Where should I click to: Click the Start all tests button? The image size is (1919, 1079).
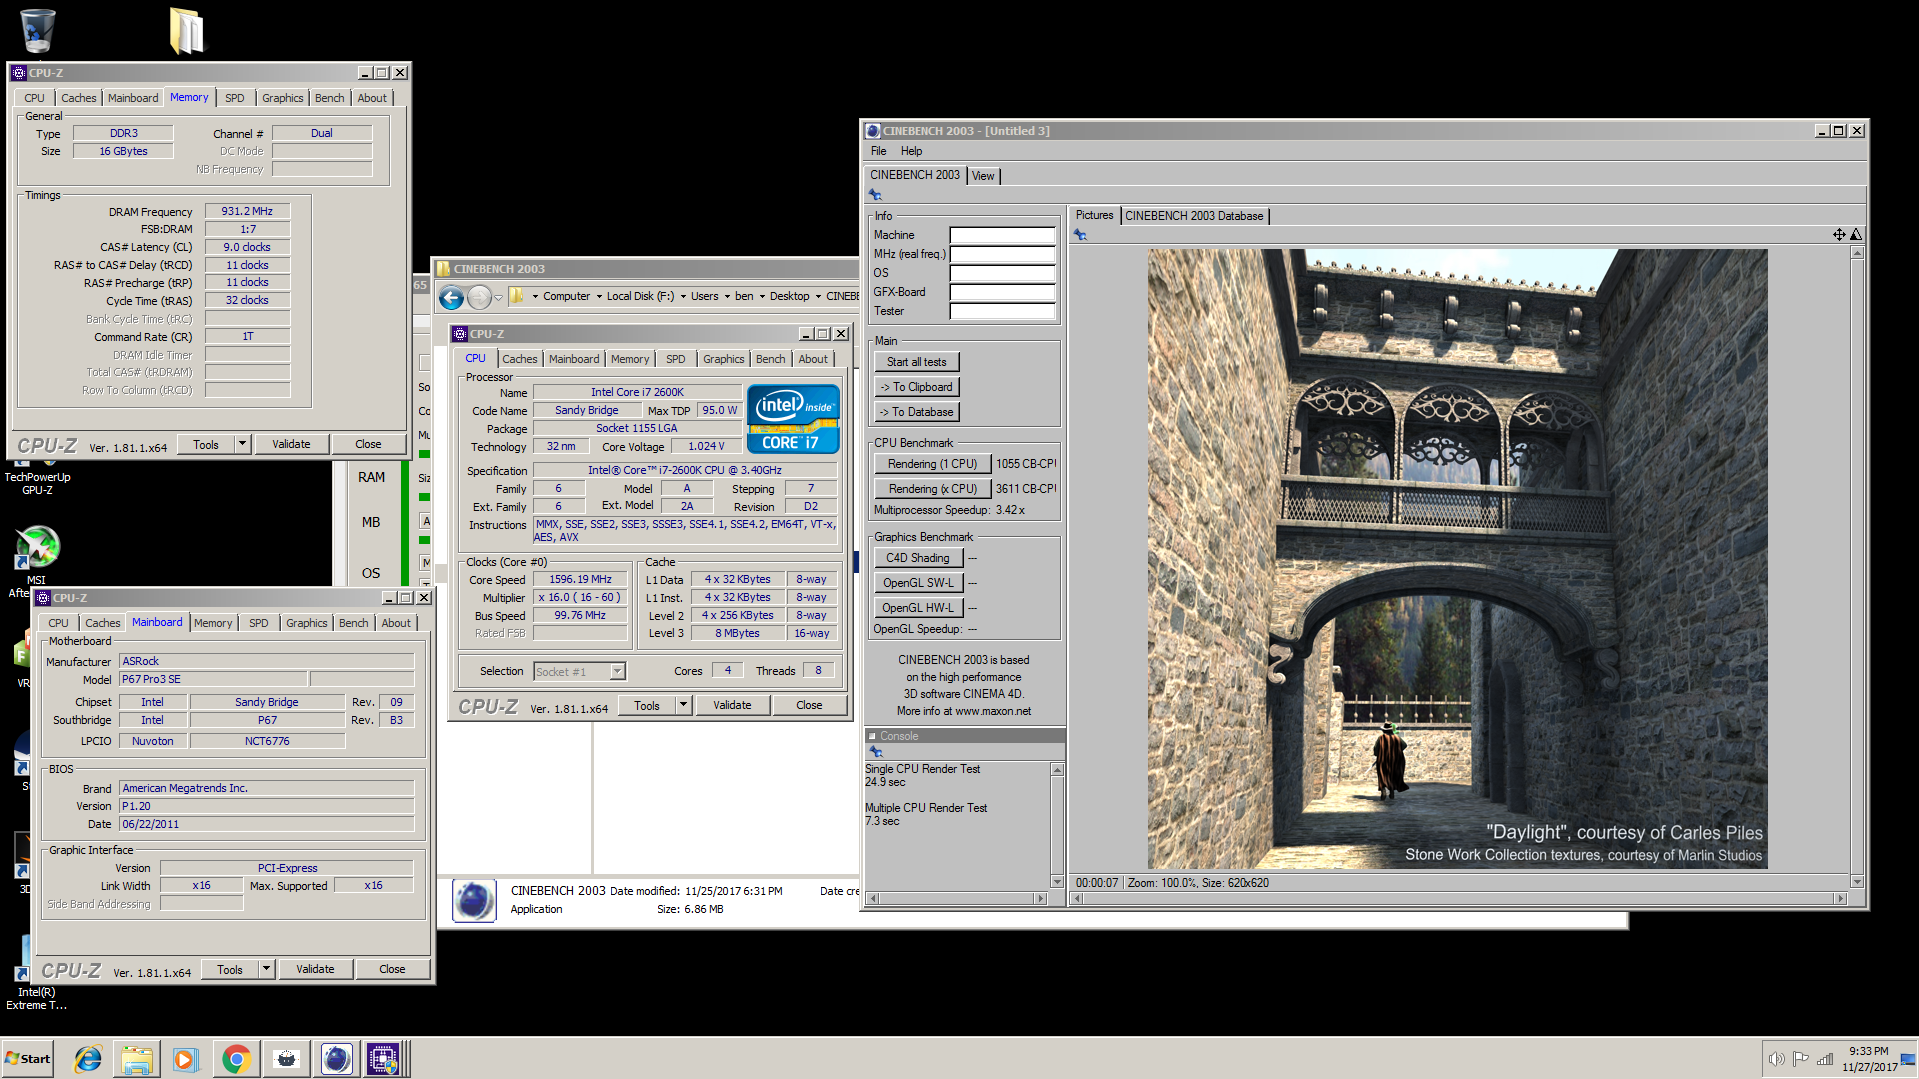pyautogui.click(x=916, y=362)
